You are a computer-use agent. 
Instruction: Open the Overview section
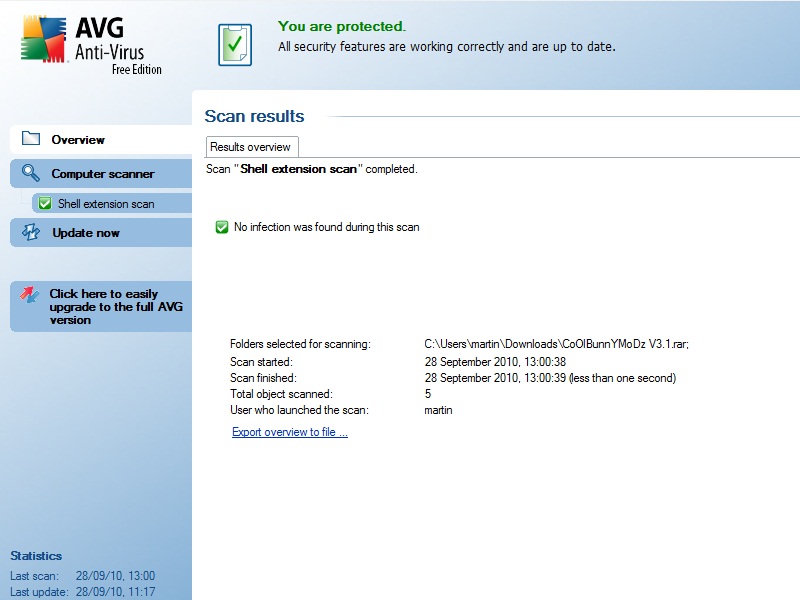[101, 139]
